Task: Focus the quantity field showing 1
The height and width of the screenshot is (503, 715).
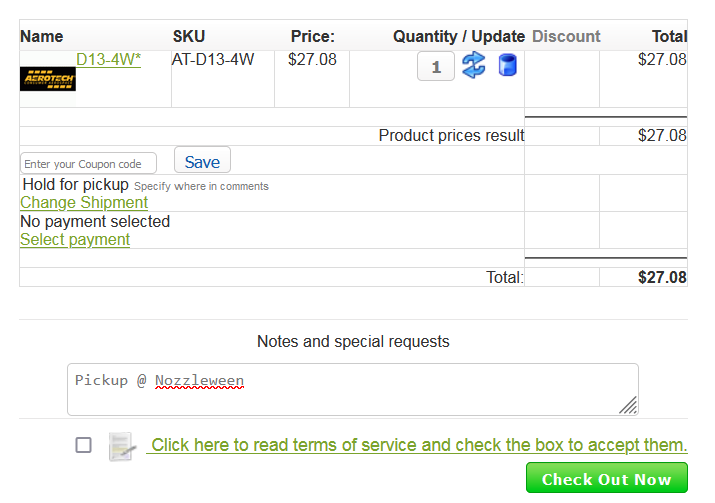Action: point(436,67)
